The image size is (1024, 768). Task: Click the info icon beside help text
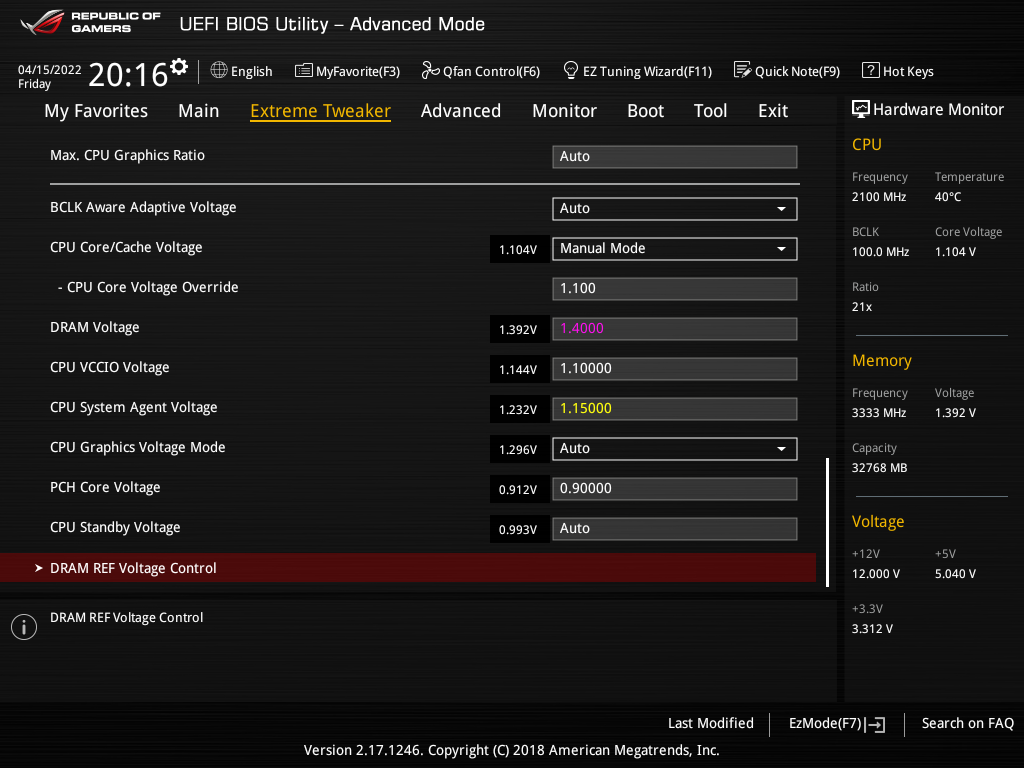tap(24, 627)
